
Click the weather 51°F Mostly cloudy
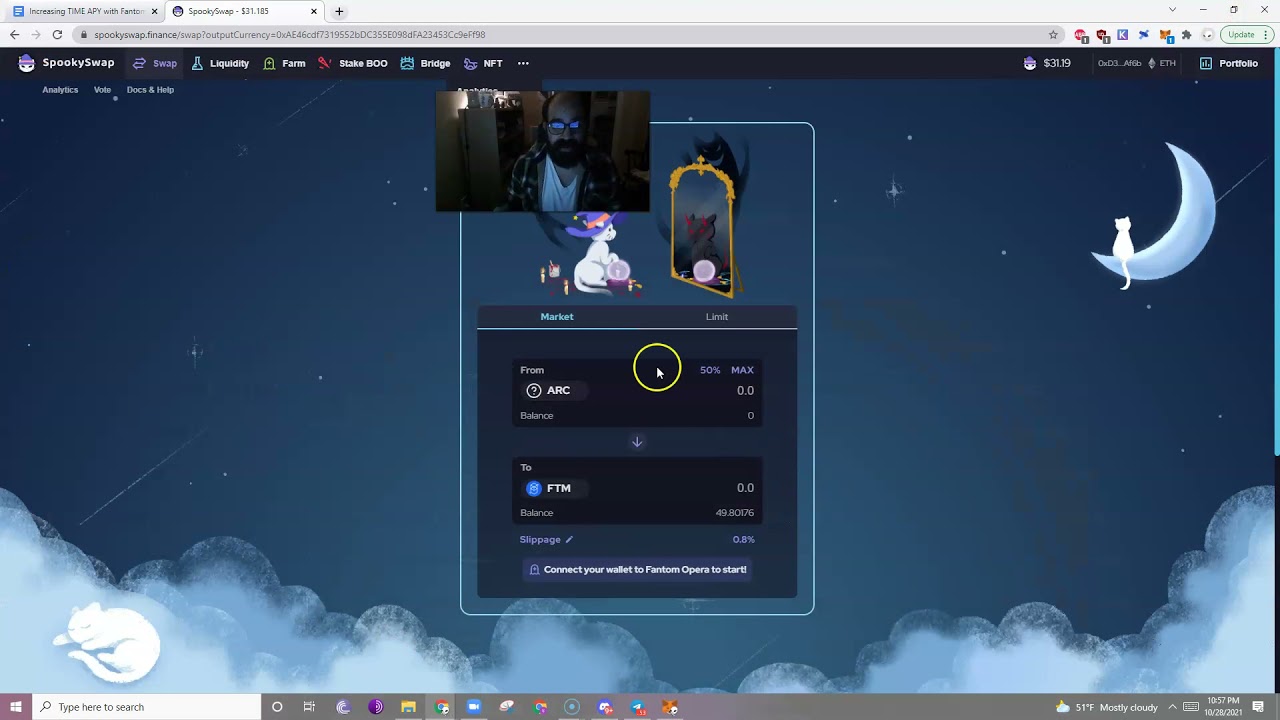pos(1107,707)
